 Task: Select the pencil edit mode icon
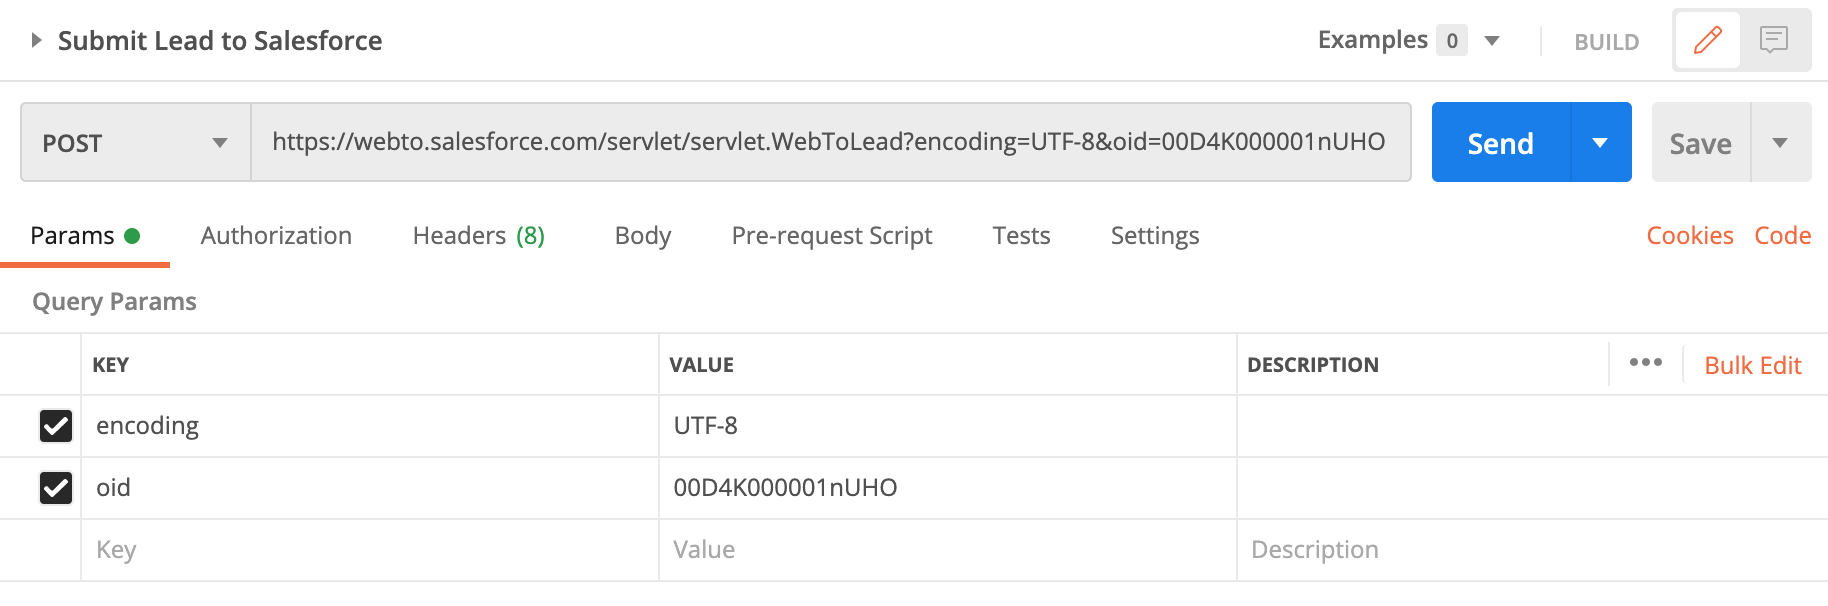tap(1708, 40)
